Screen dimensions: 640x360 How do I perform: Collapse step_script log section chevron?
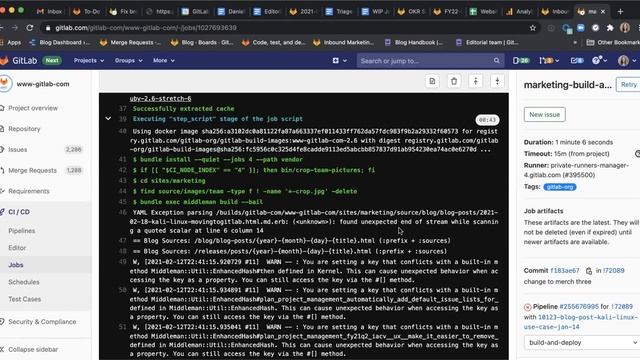coord(108,119)
